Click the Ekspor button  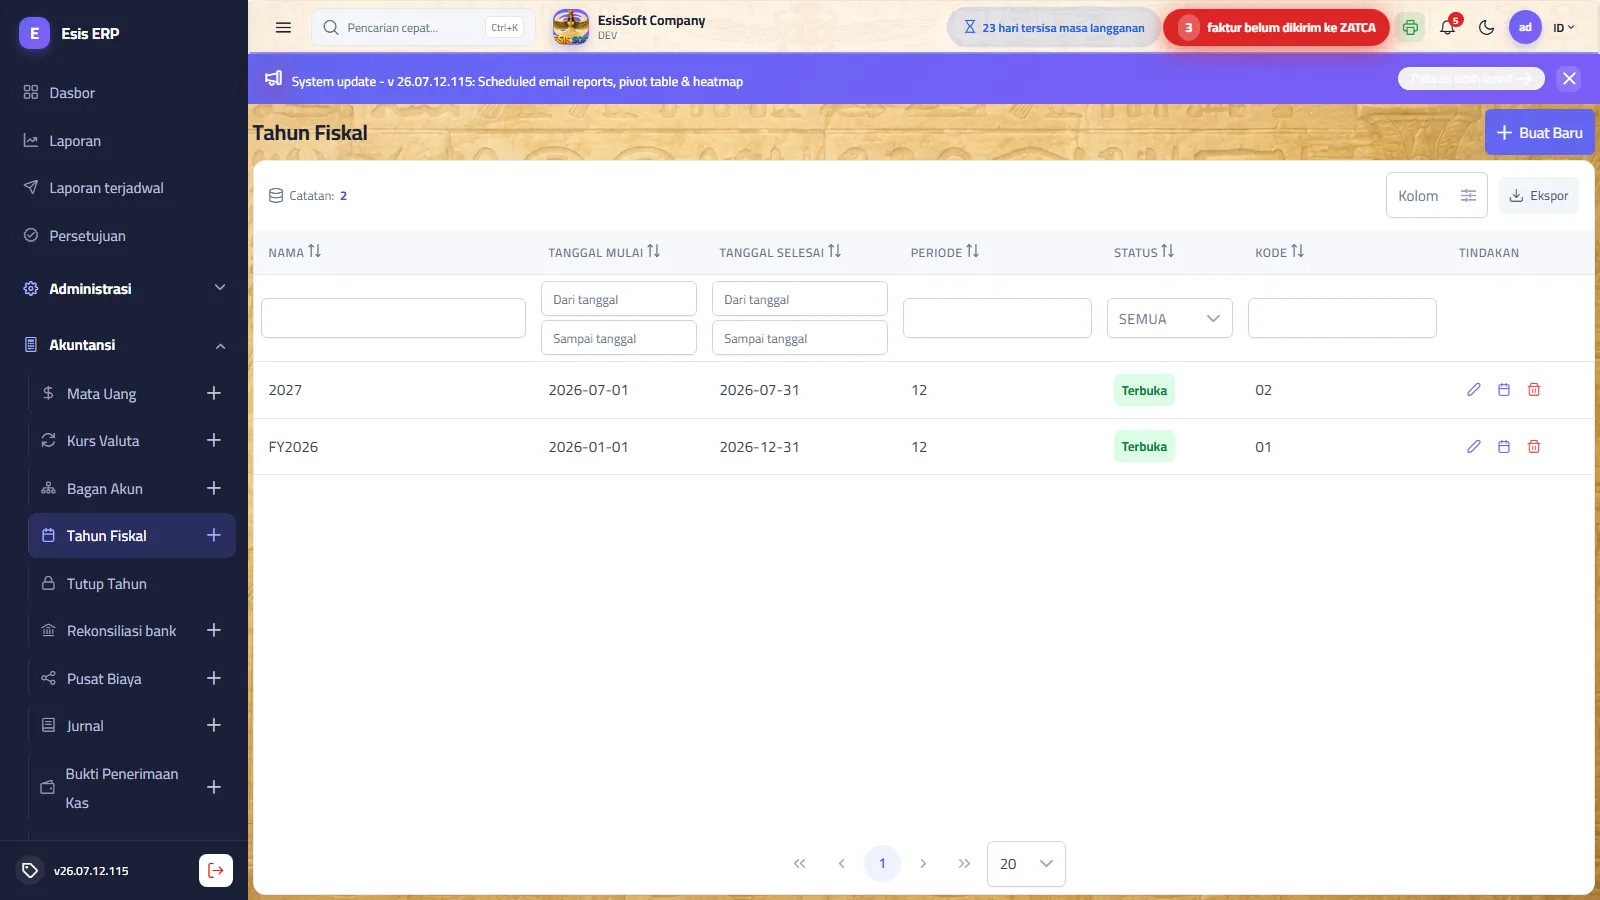[x=1538, y=196]
